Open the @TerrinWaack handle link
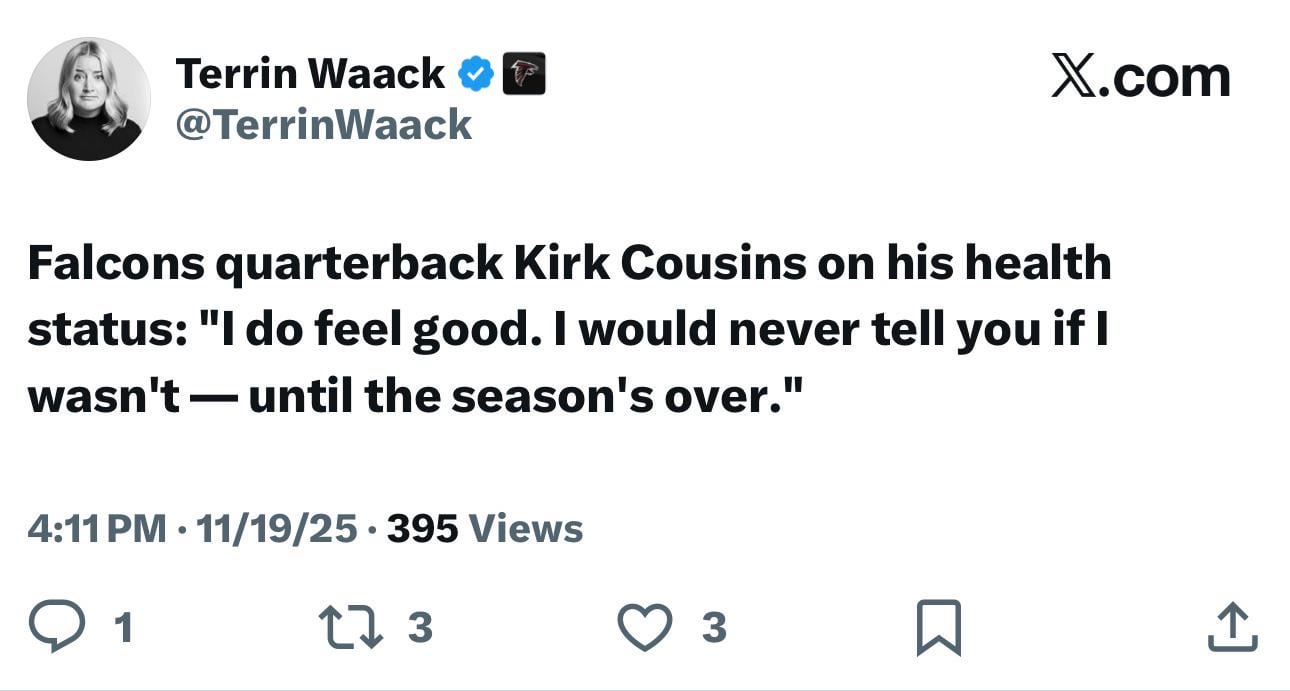 tap(323, 125)
